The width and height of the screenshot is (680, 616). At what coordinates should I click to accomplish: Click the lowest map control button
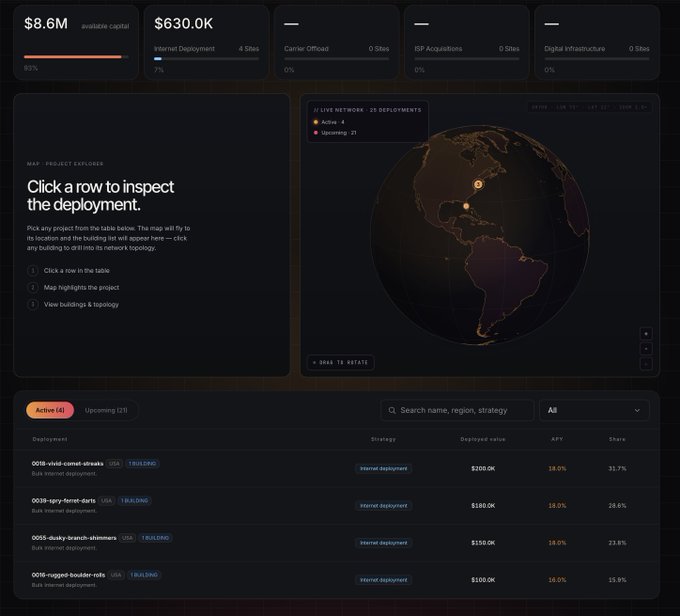(x=646, y=364)
